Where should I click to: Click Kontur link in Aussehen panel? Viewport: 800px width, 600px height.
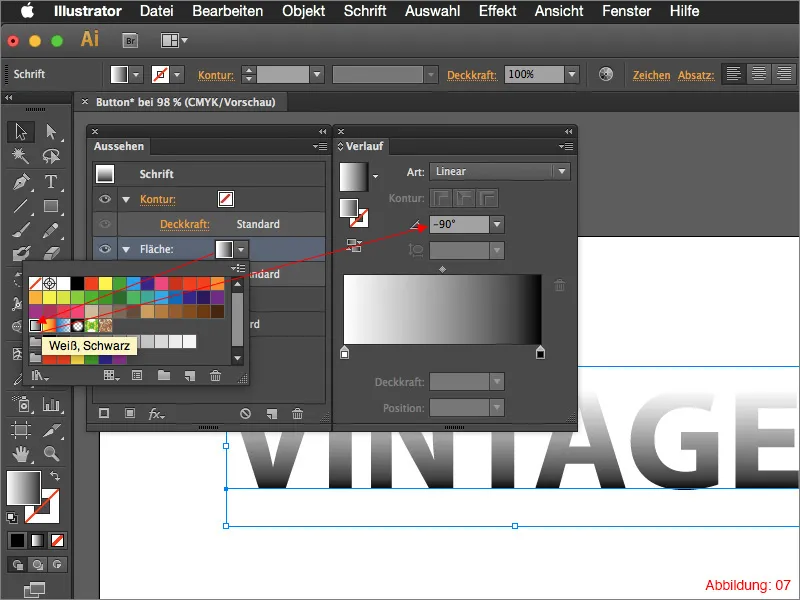(158, 199)
